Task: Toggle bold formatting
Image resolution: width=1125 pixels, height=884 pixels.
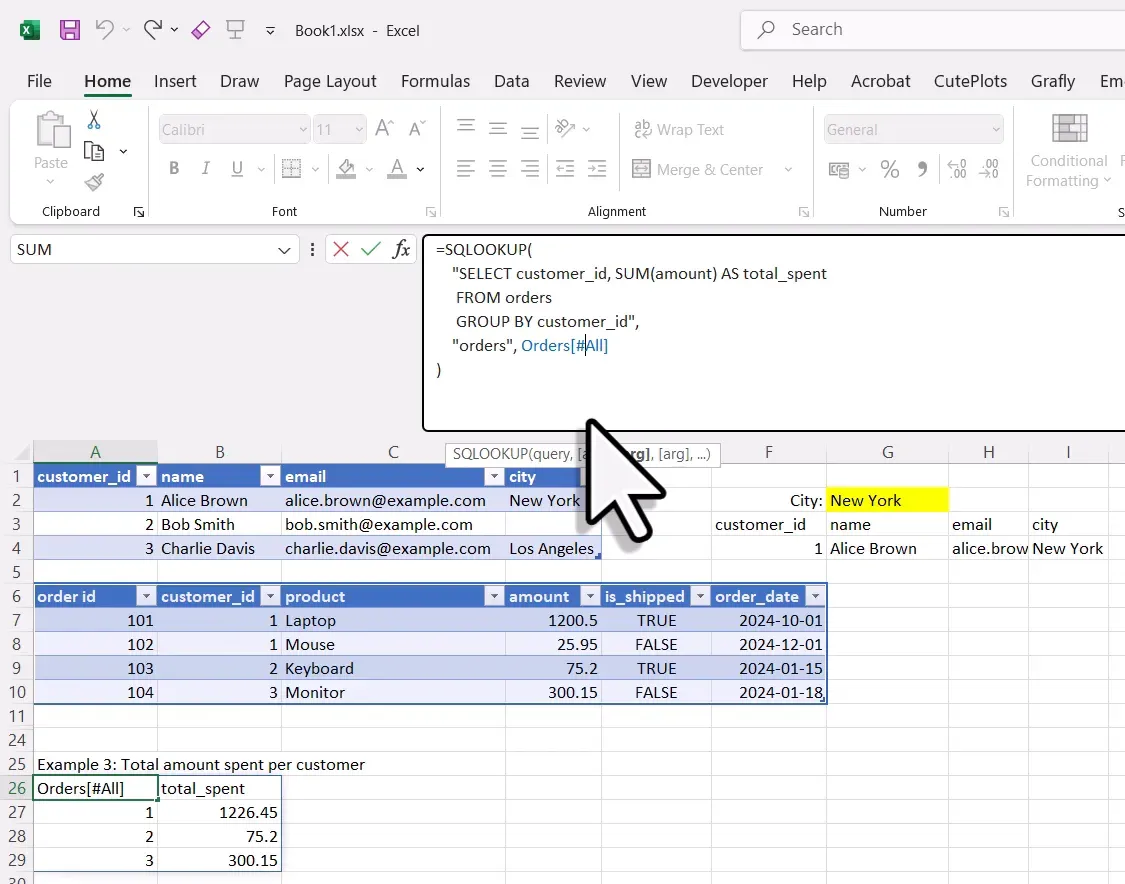Action: coord(173,168)
